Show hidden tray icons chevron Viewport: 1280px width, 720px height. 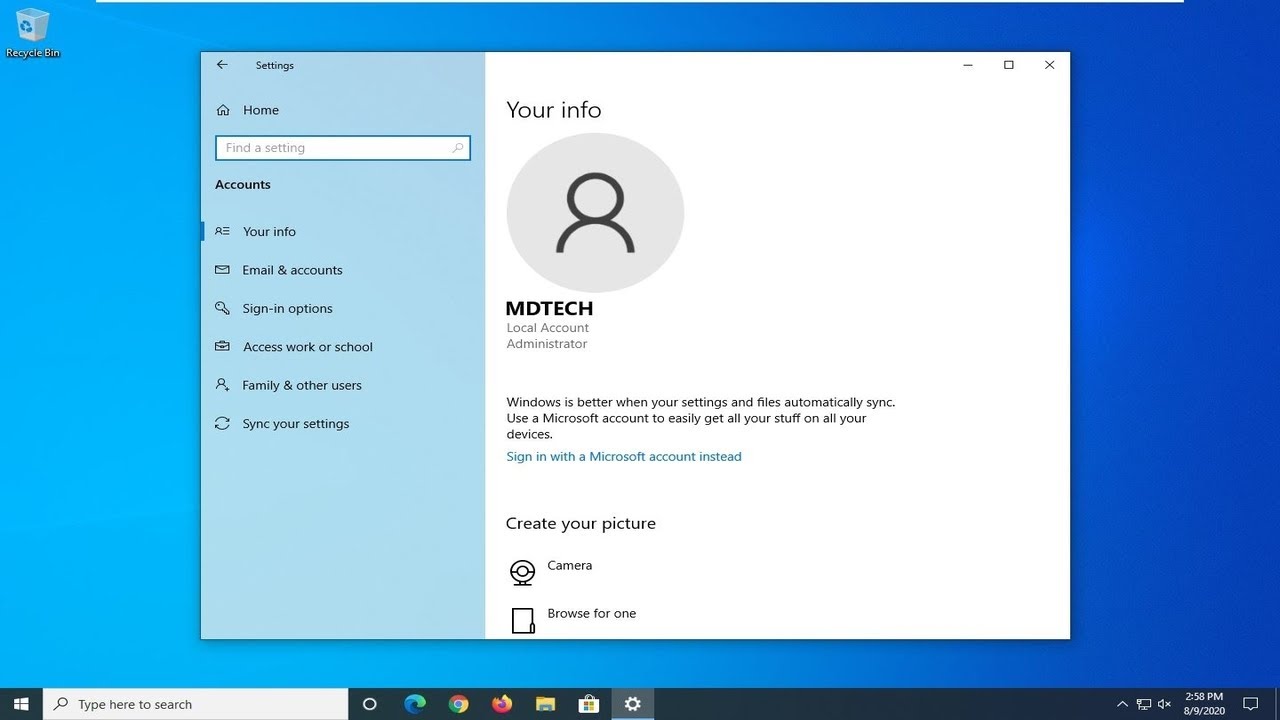tap(1122, 704)
